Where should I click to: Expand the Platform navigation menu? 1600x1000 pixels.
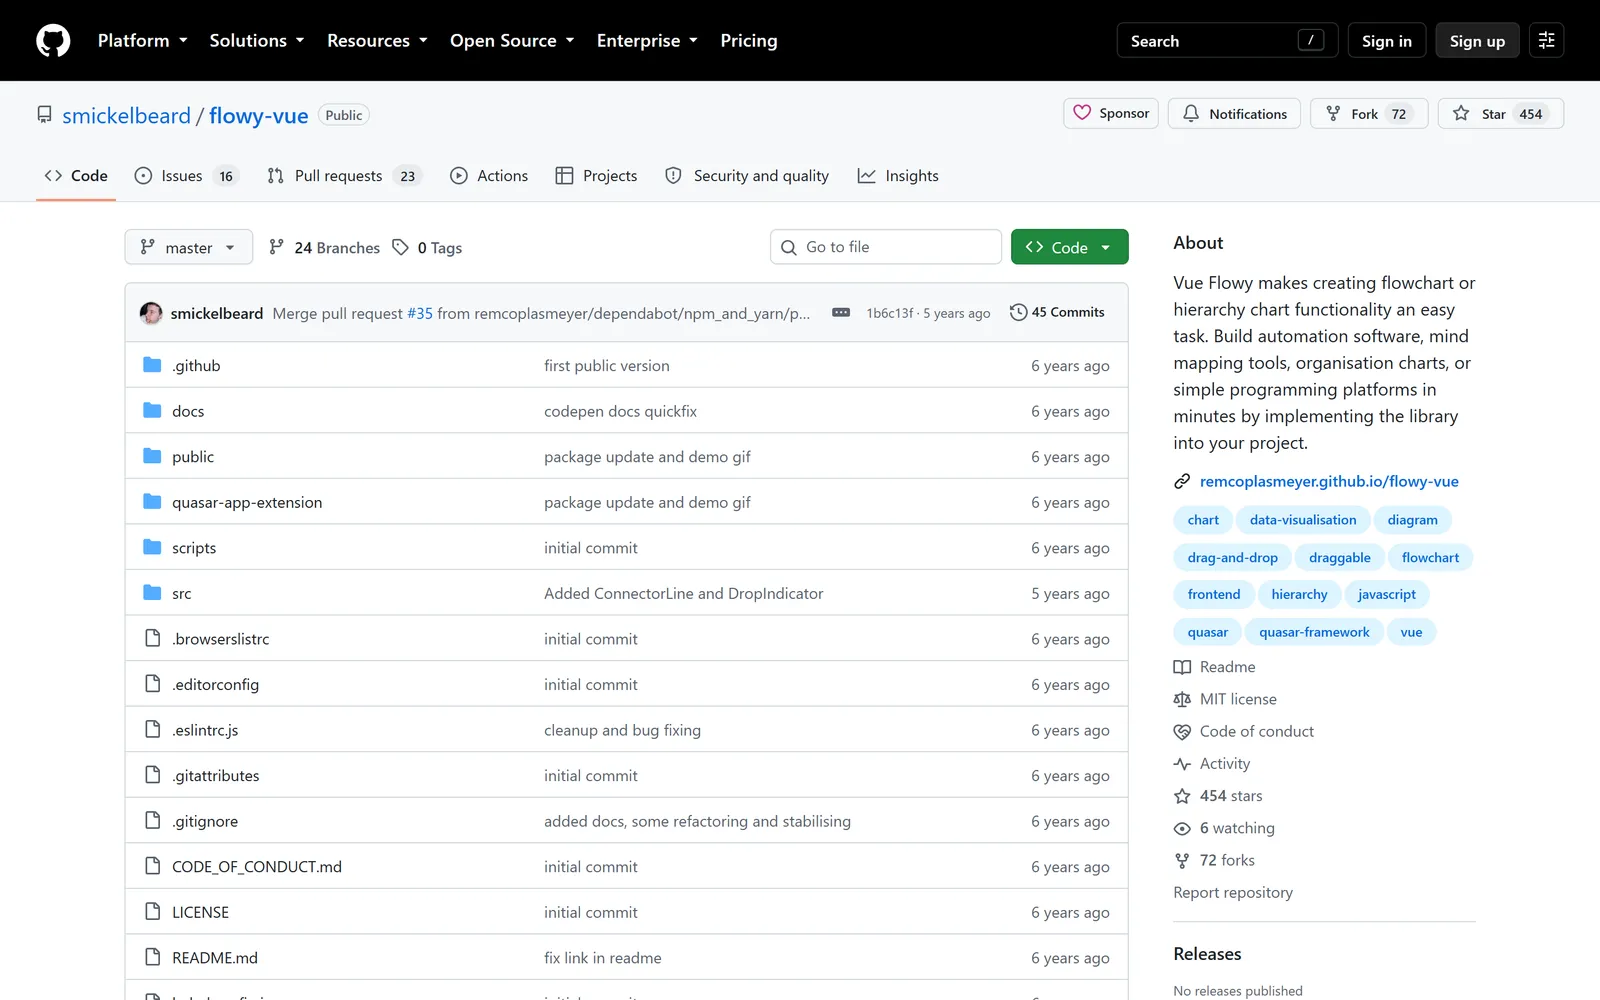[x=143, y=41]
